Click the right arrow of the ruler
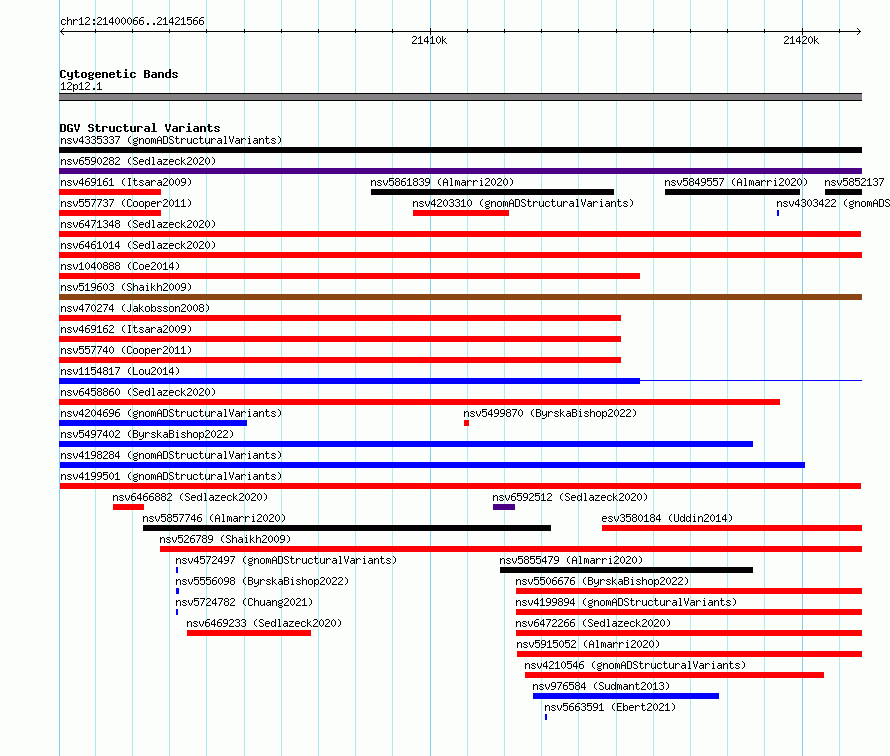Viewport: 890px width, 756px height. click(x=858, y=31)
